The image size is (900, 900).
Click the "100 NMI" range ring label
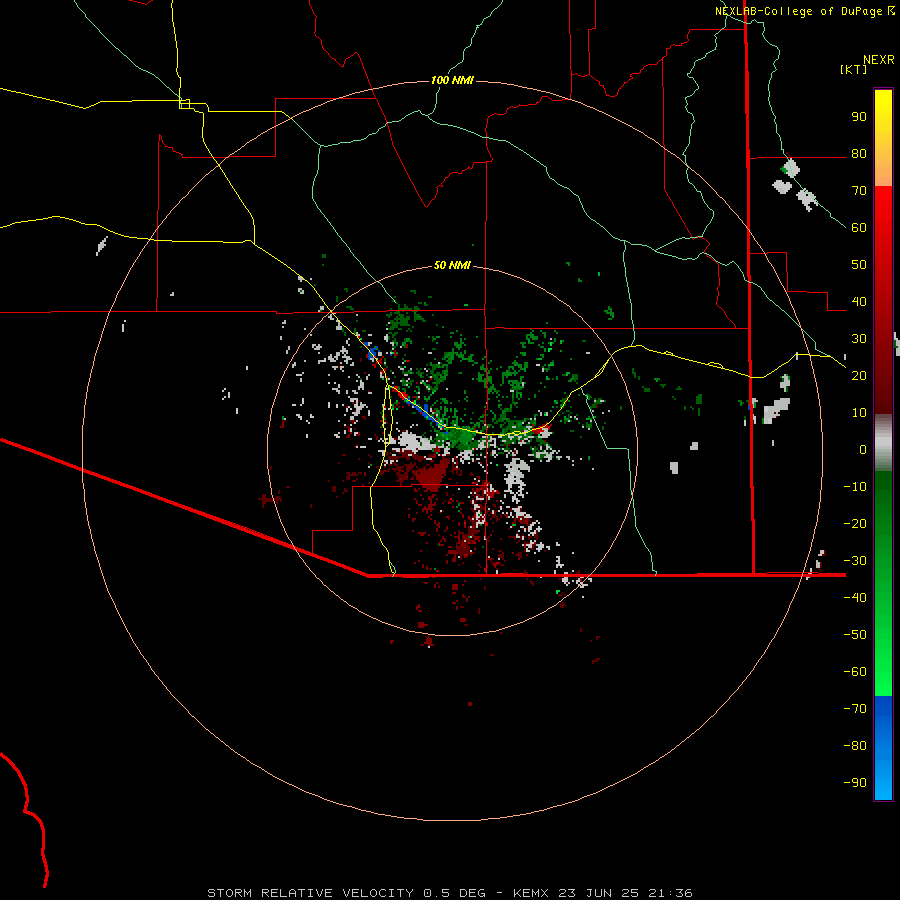pyautogui.click(x=452, y=80)
